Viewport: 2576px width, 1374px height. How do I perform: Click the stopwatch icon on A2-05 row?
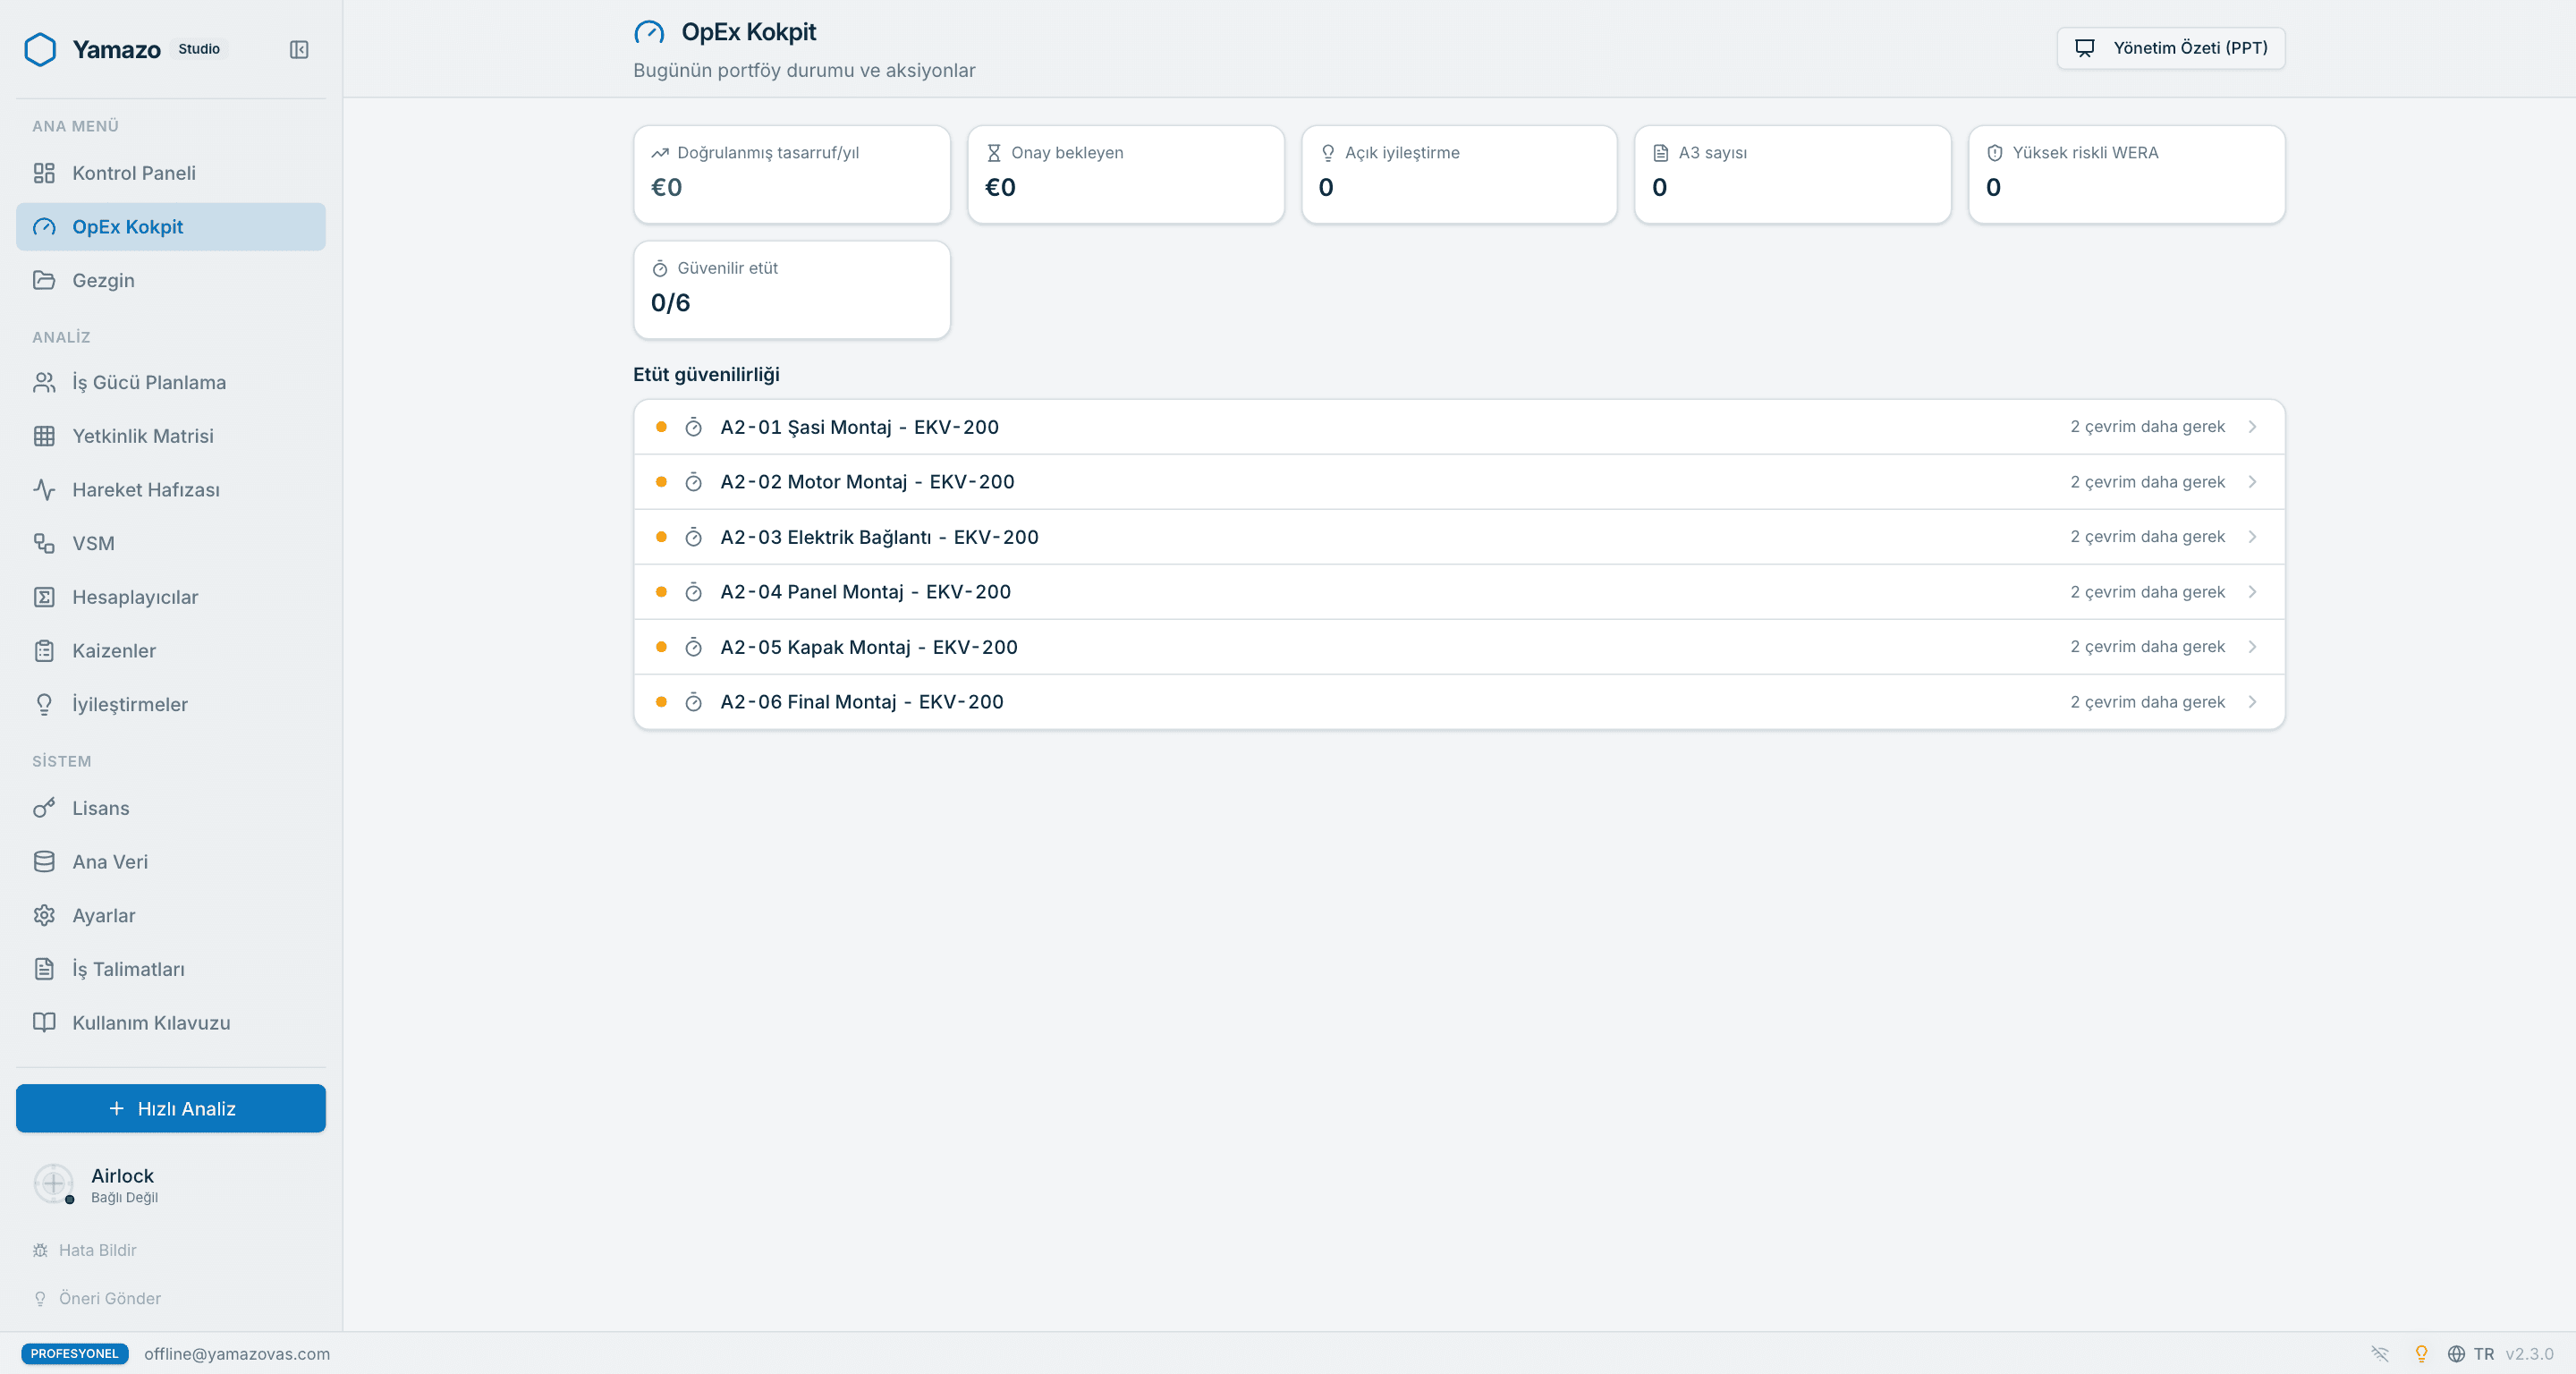tap(693, 647)
